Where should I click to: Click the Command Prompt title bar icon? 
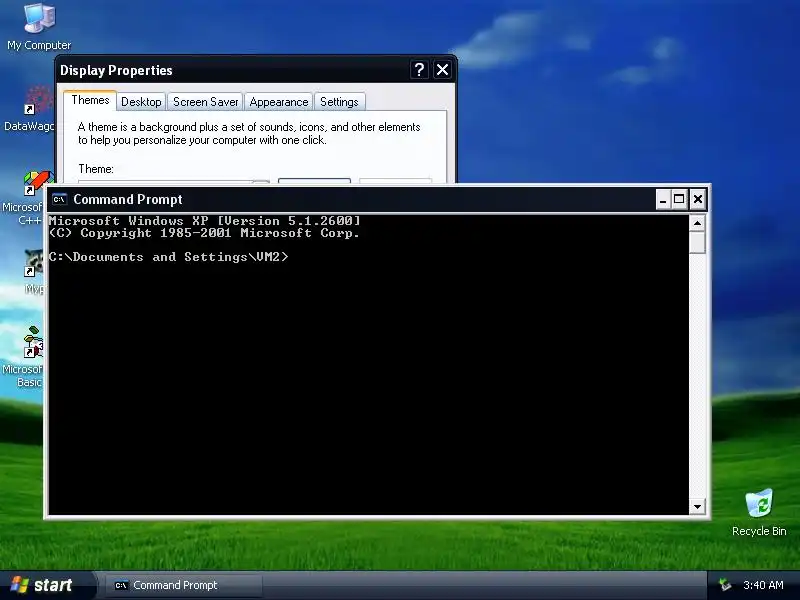click(x=60, y=199)
